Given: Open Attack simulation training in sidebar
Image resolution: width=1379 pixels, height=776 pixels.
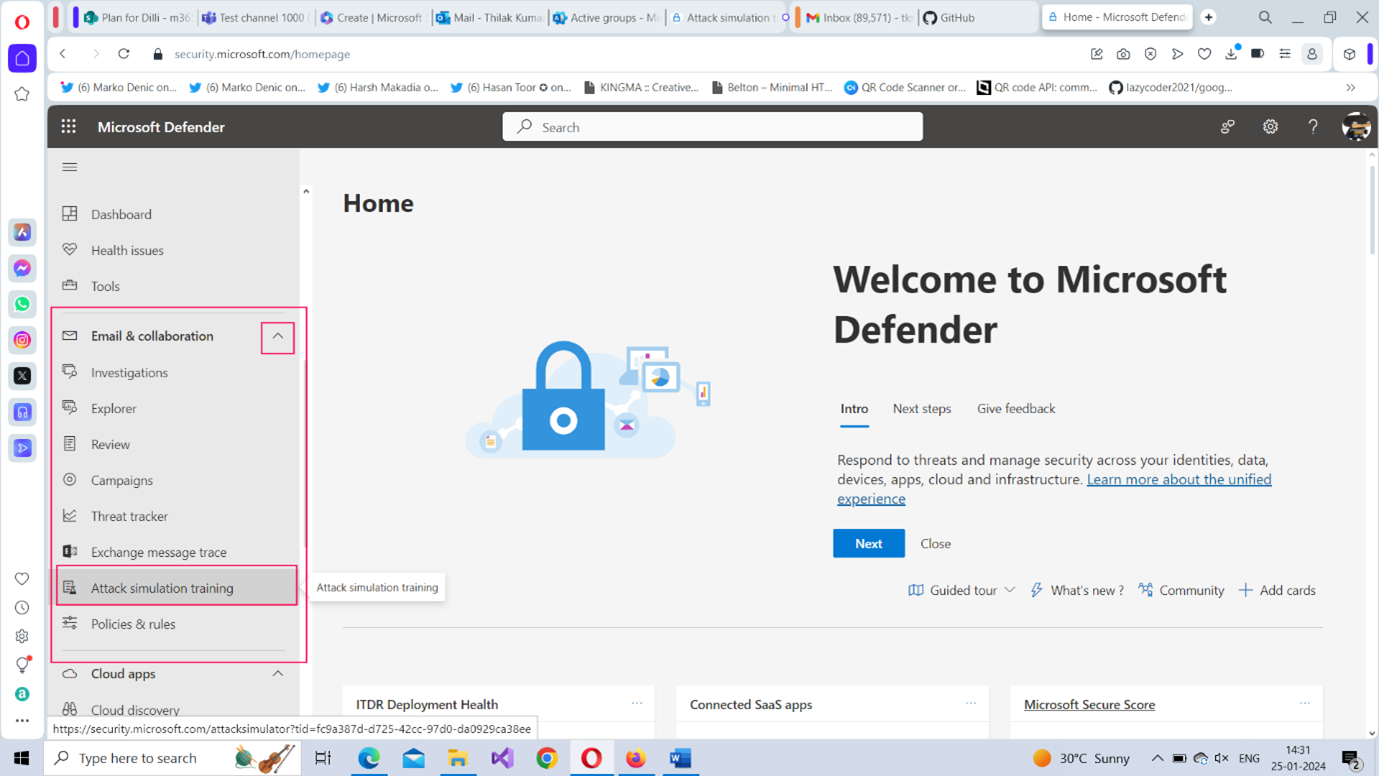Looking at the screenshot, I should pos(162,588).
